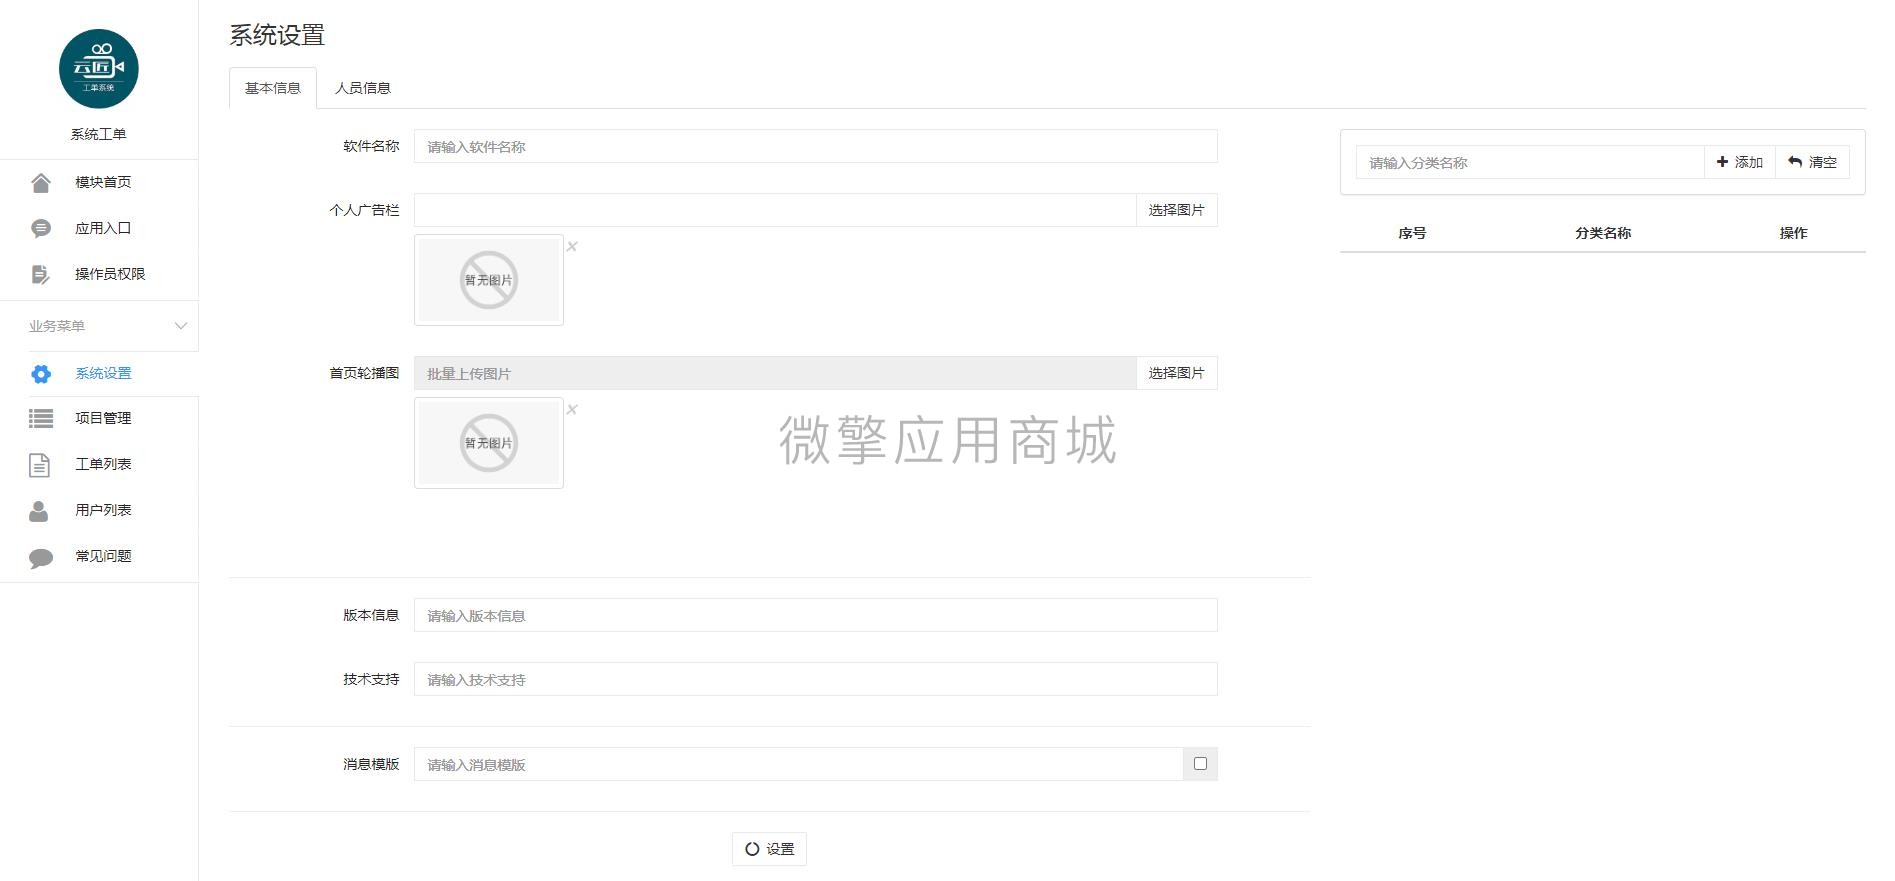Click the 添加 category button
1895x881 pixels.
tap(1740, 162)
